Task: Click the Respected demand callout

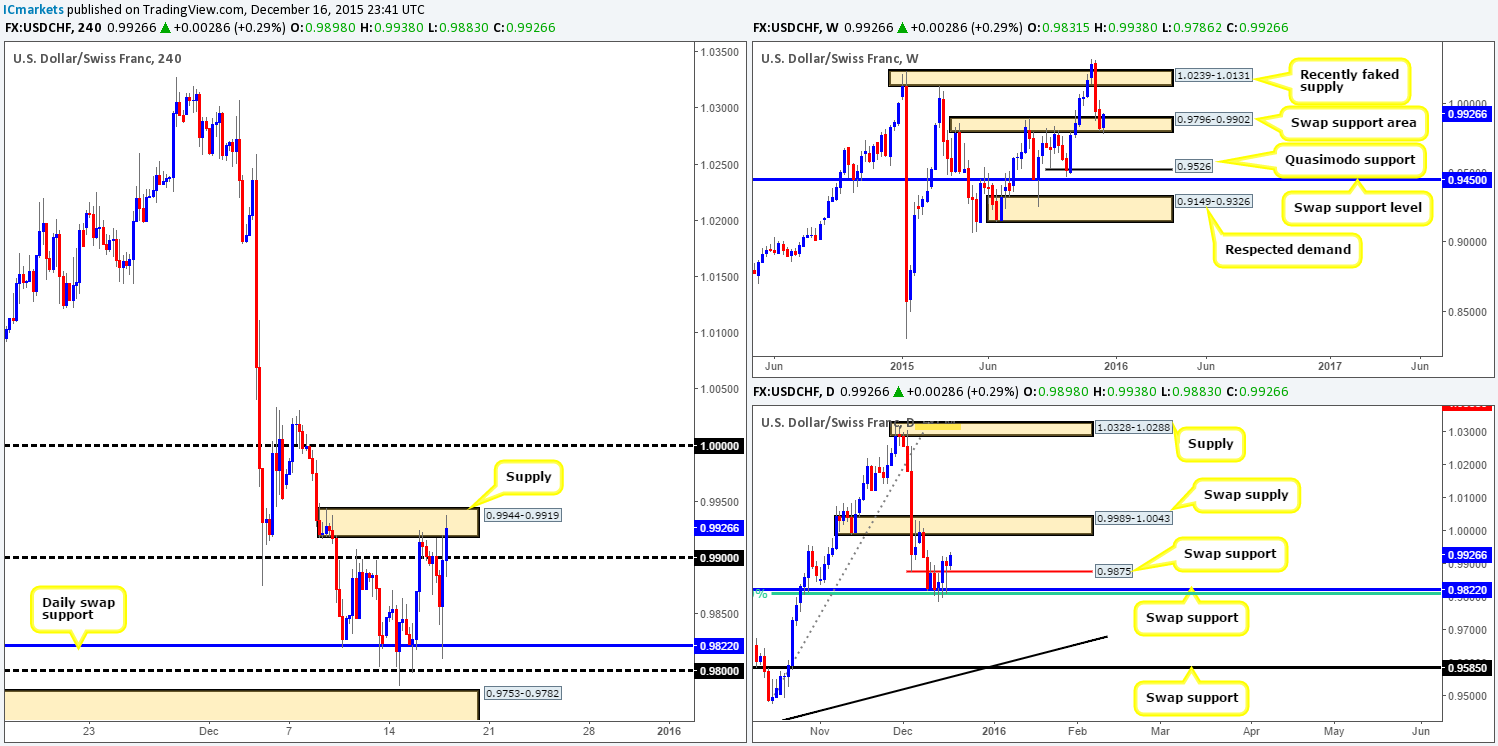Action: (x=1288, y=251)
